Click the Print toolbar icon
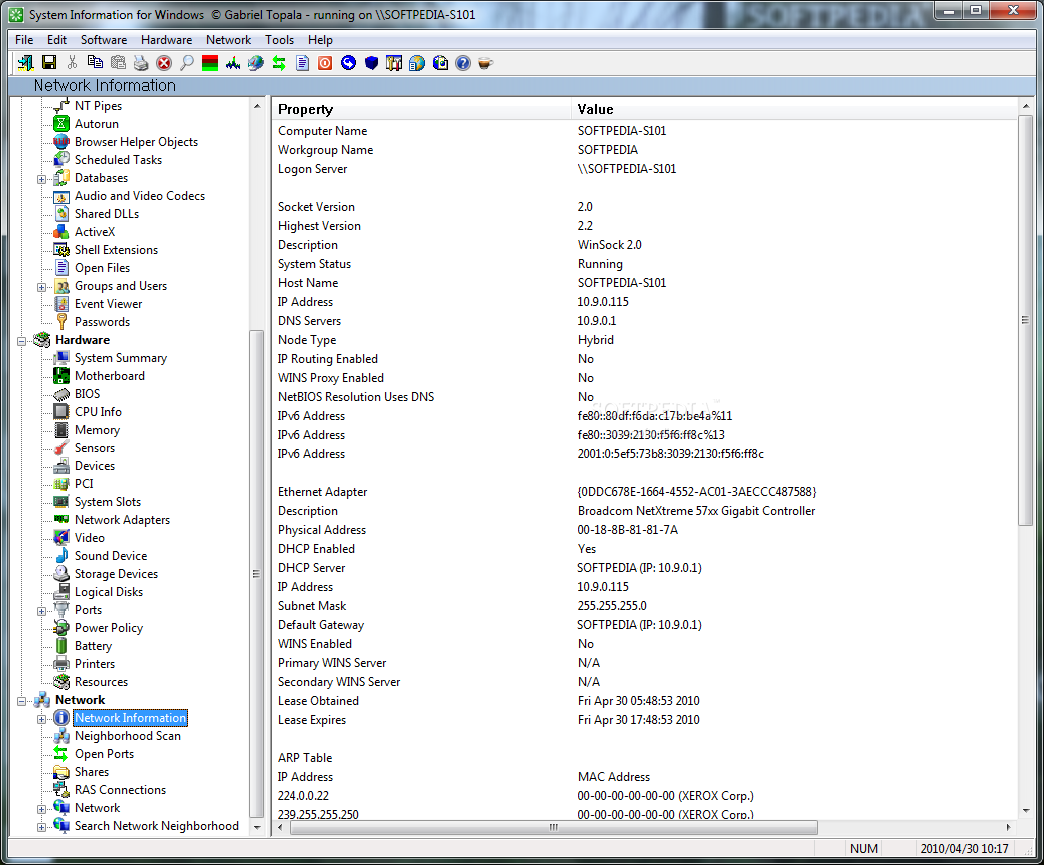Viewport: 1044px width, 865px height. pos(140,63)
